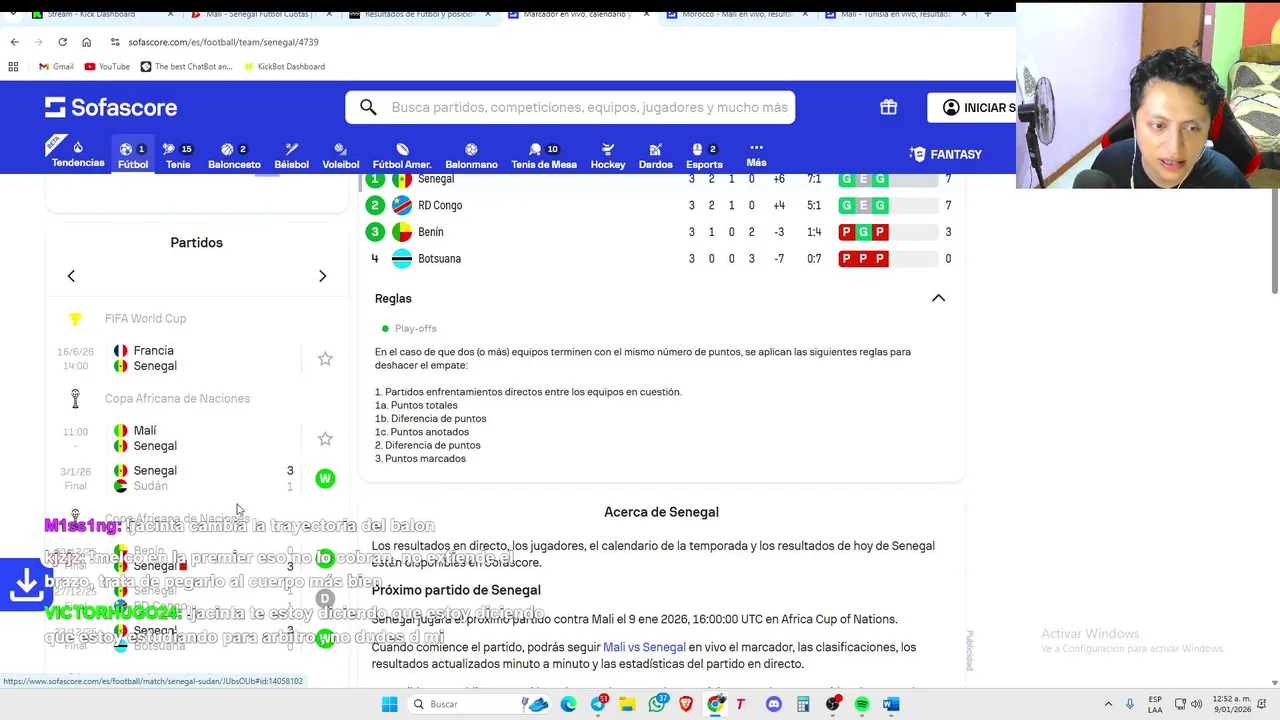Show hidden system tray icons

coord(1108,704)
